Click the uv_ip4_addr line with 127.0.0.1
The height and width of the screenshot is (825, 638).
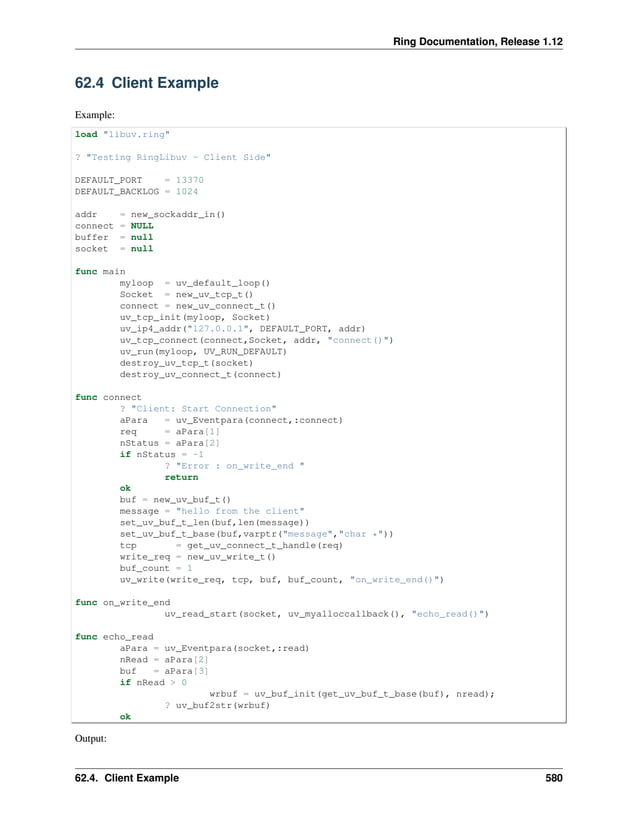pyautogui.click(x=242, y=329)
